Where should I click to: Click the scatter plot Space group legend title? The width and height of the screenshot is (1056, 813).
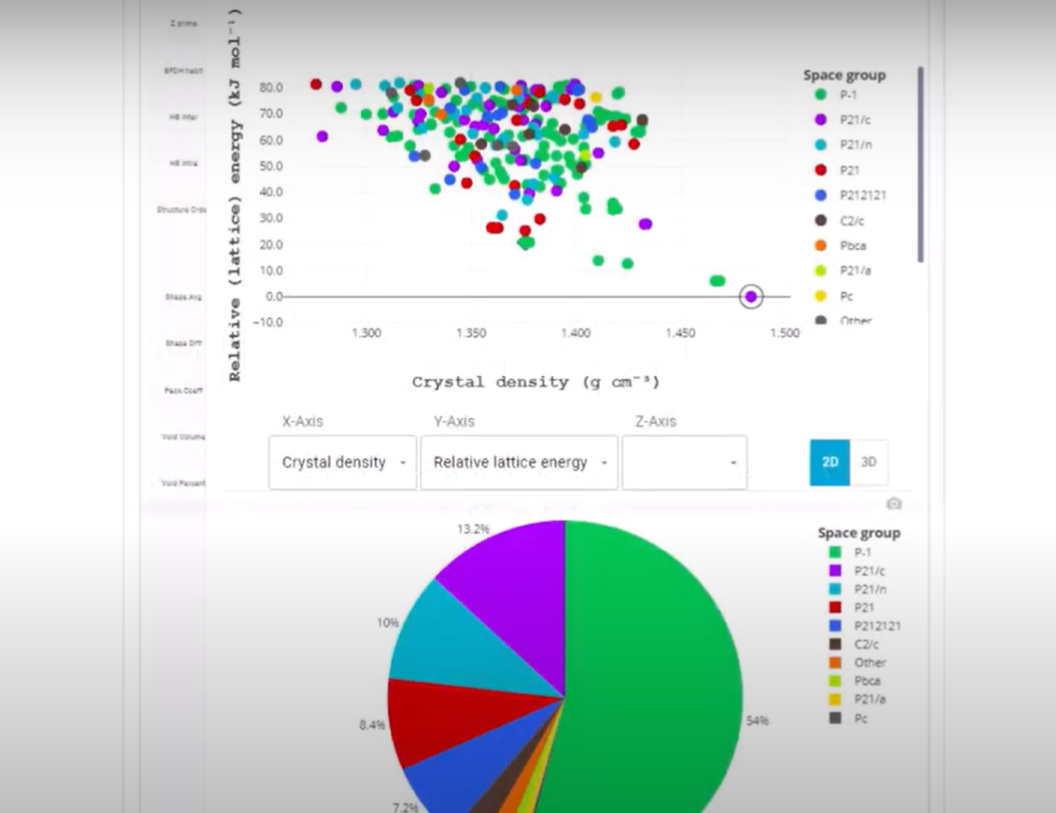point(844,75)
